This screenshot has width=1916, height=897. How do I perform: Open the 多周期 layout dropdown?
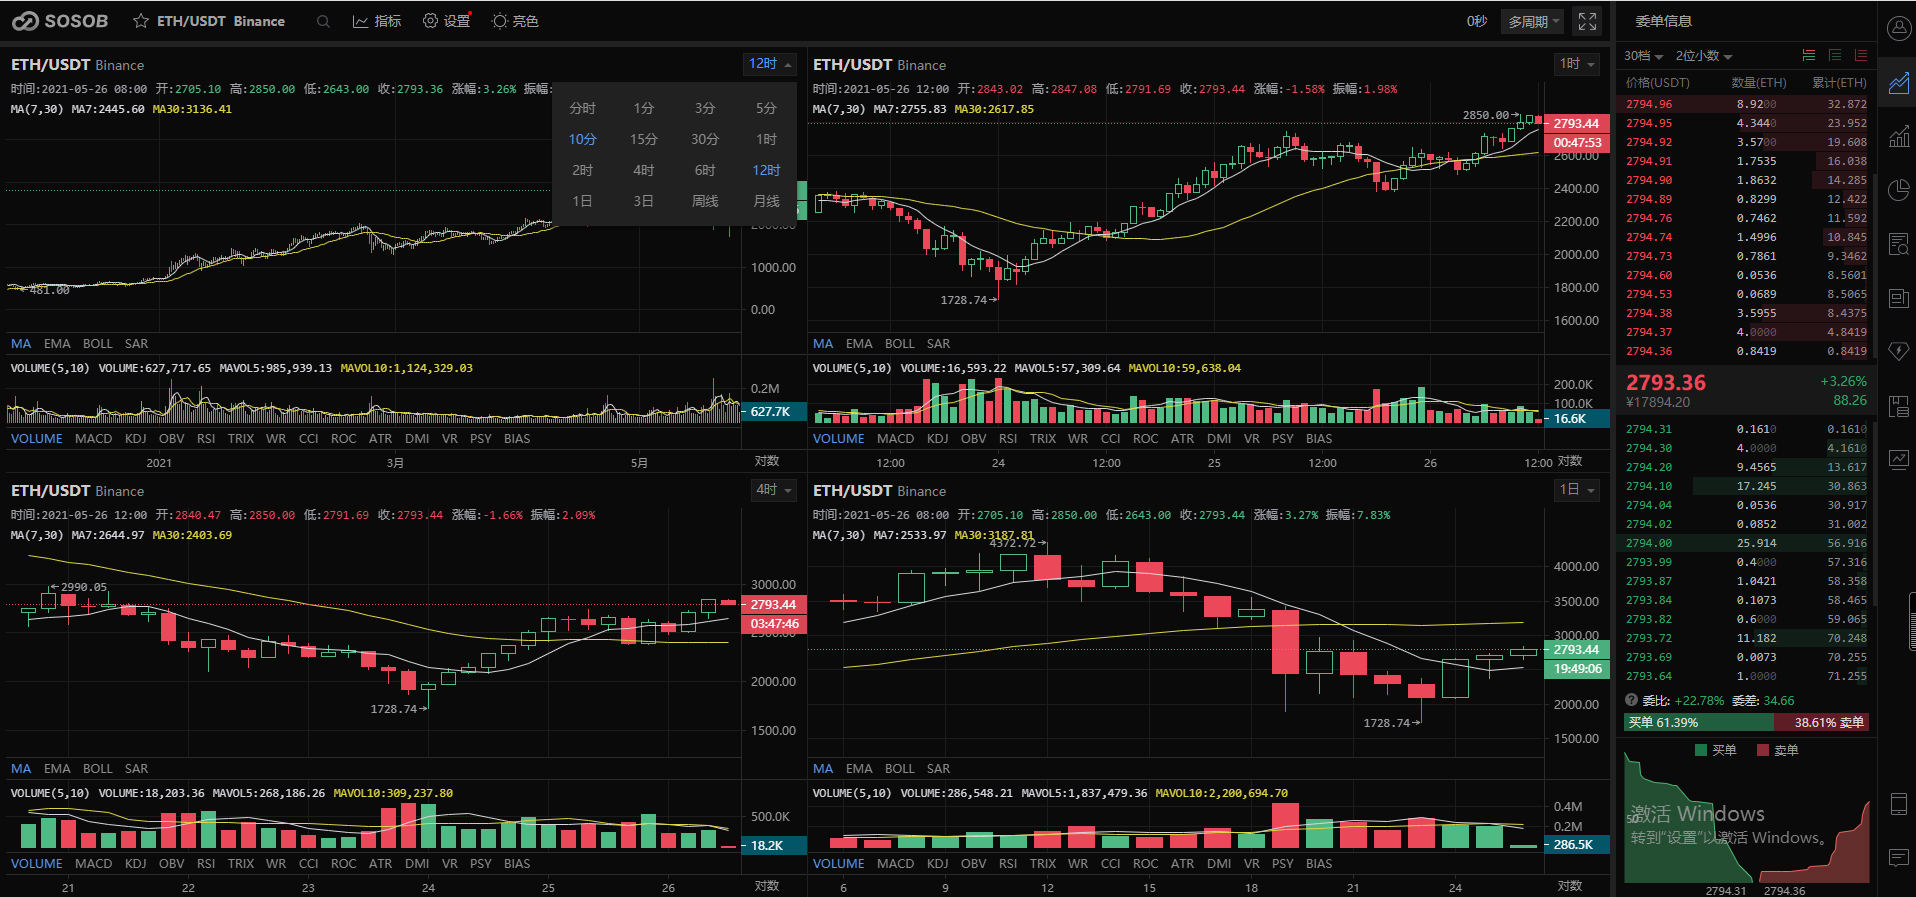[1533, 21]
